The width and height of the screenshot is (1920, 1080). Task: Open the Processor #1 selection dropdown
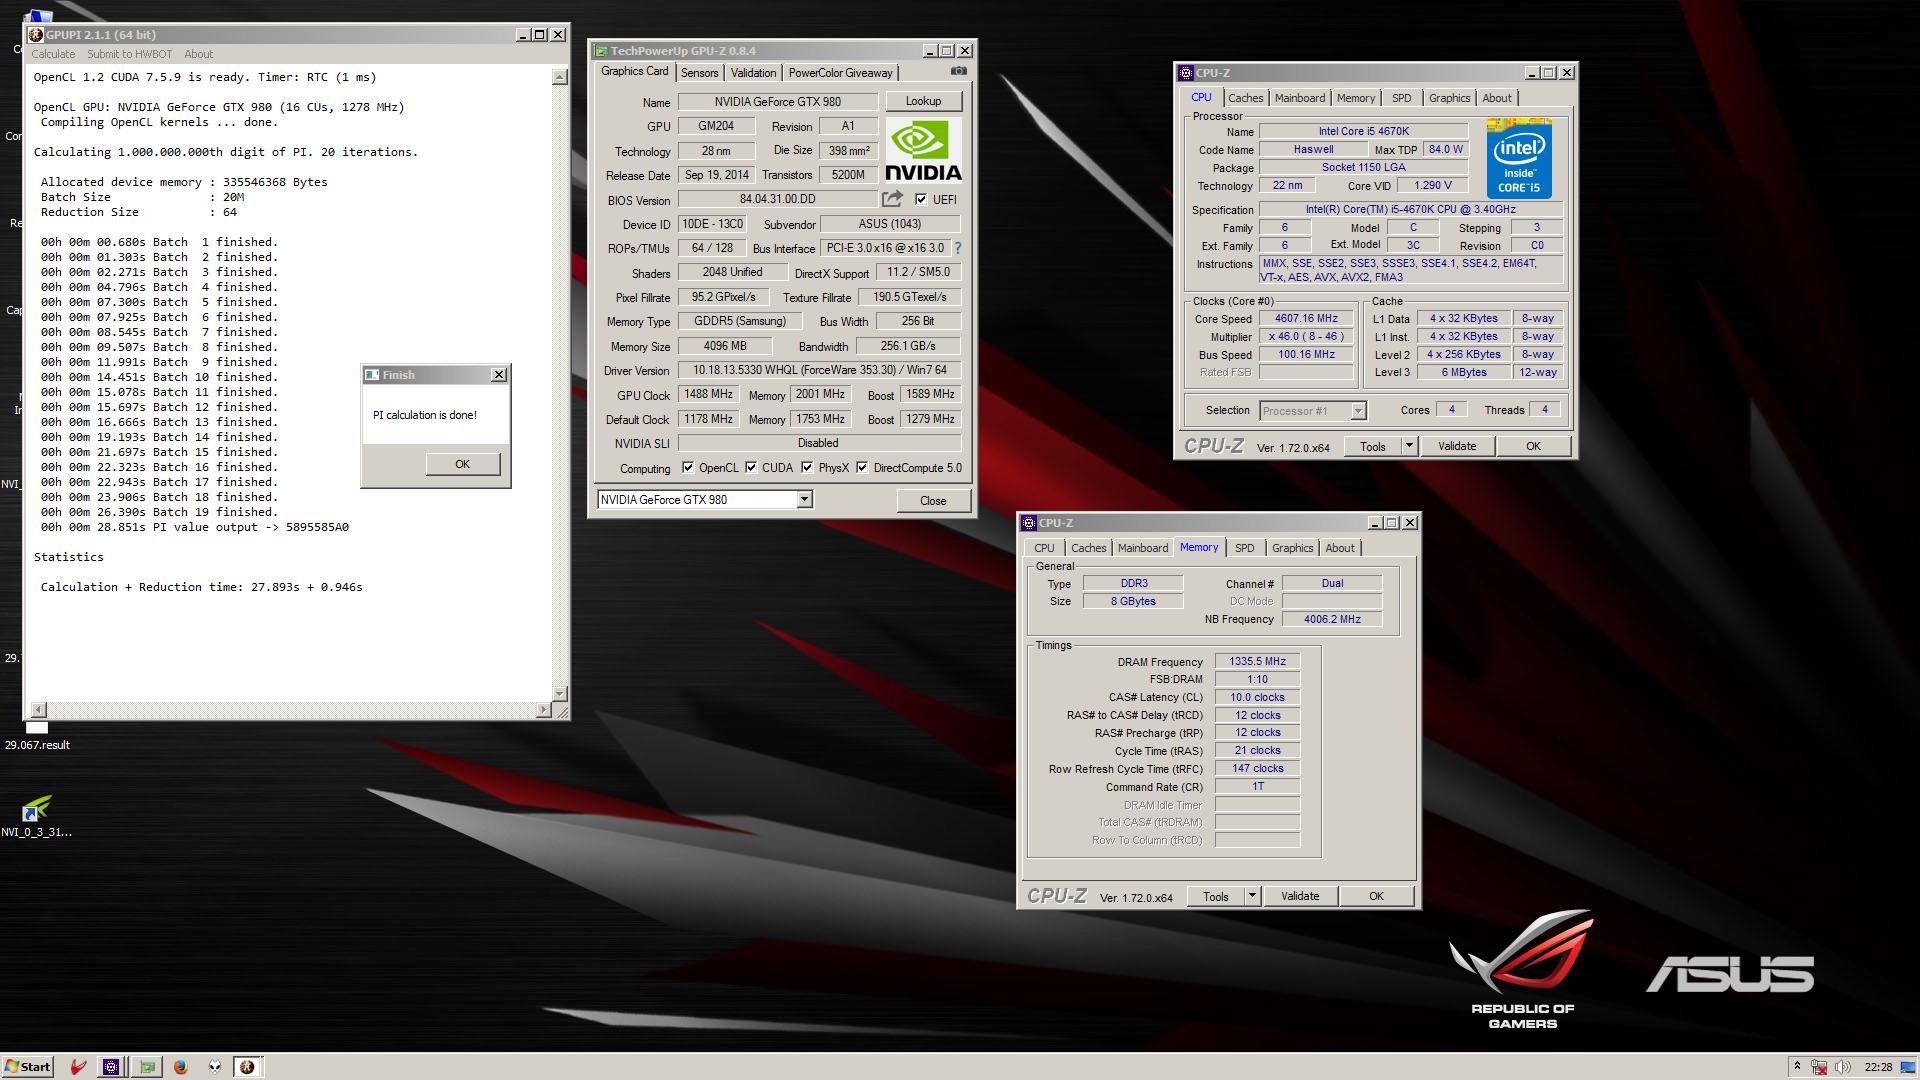(1357, 411)
